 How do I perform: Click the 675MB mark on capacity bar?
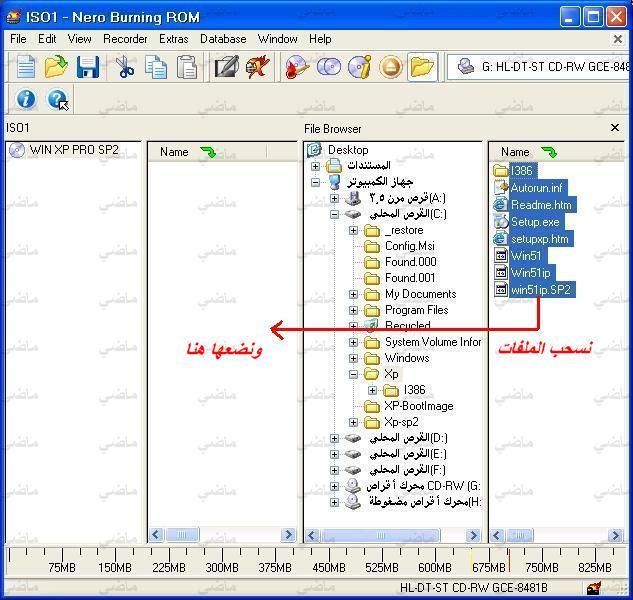point(489,567)
